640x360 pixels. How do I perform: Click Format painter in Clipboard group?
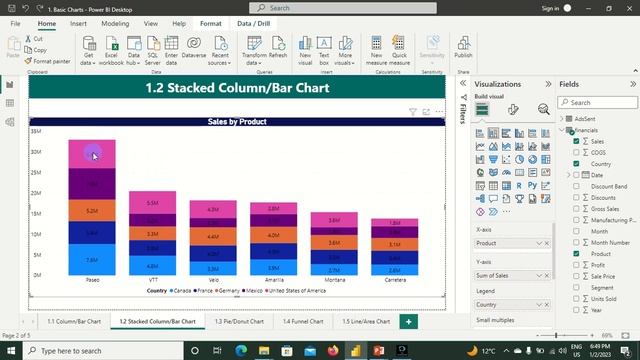(47, 61)
